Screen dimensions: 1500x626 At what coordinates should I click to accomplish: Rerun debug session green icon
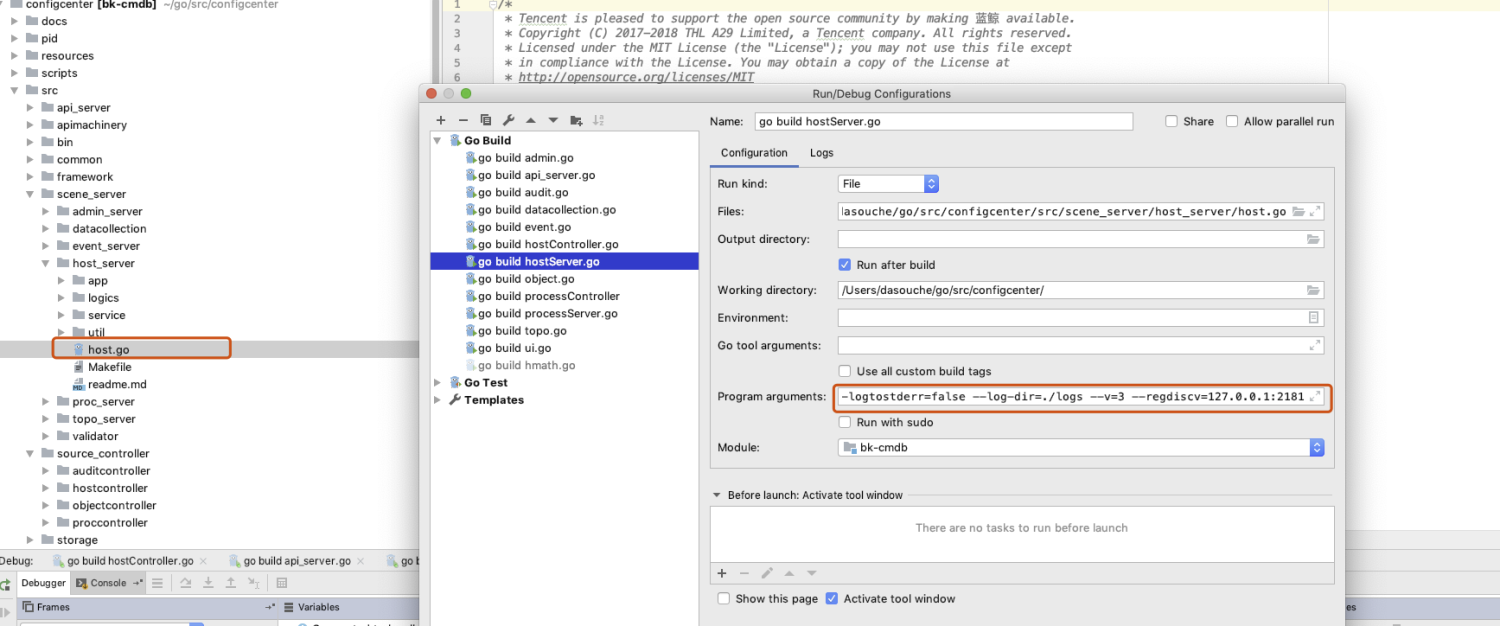(5, 584)
